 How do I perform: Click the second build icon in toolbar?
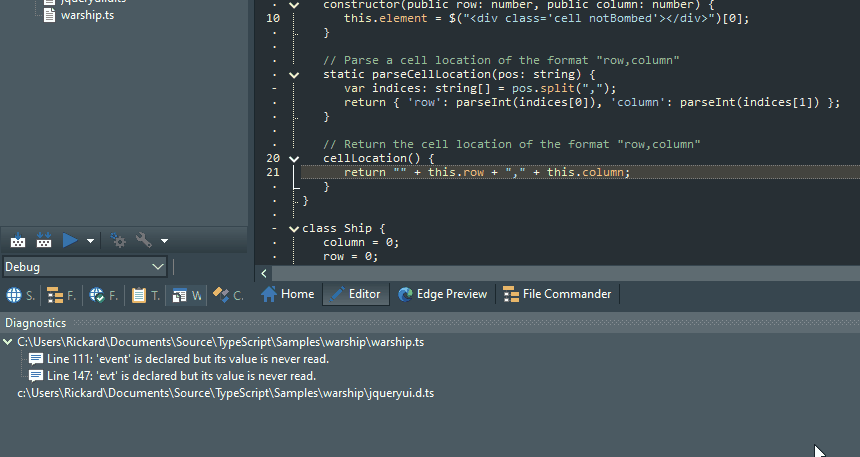(x=43, y=240)
